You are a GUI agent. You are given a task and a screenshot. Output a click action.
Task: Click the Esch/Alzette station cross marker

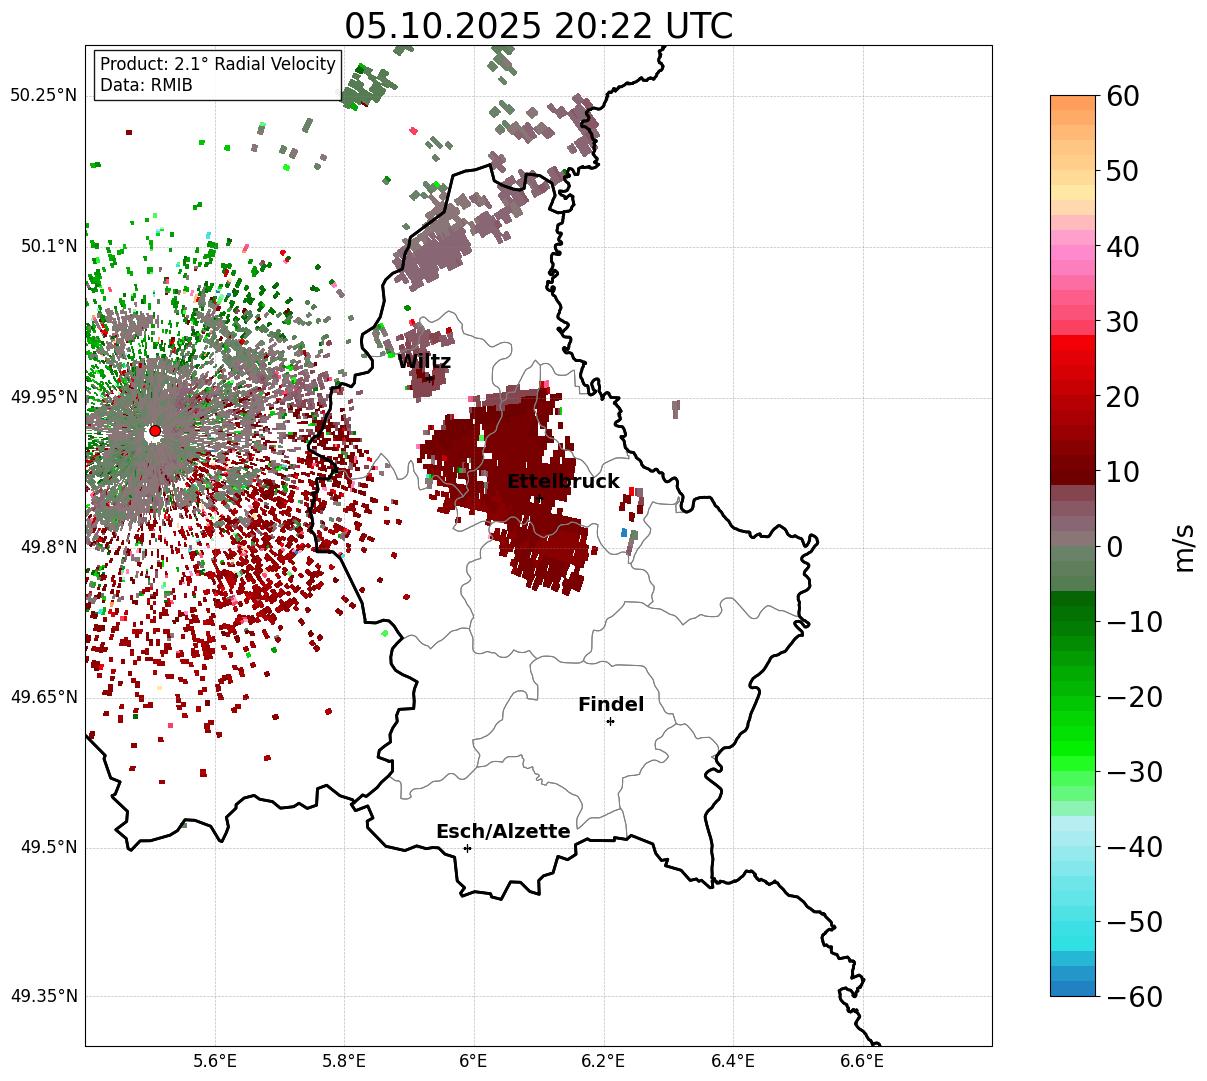pyautogui.click(x=467, y=848)
